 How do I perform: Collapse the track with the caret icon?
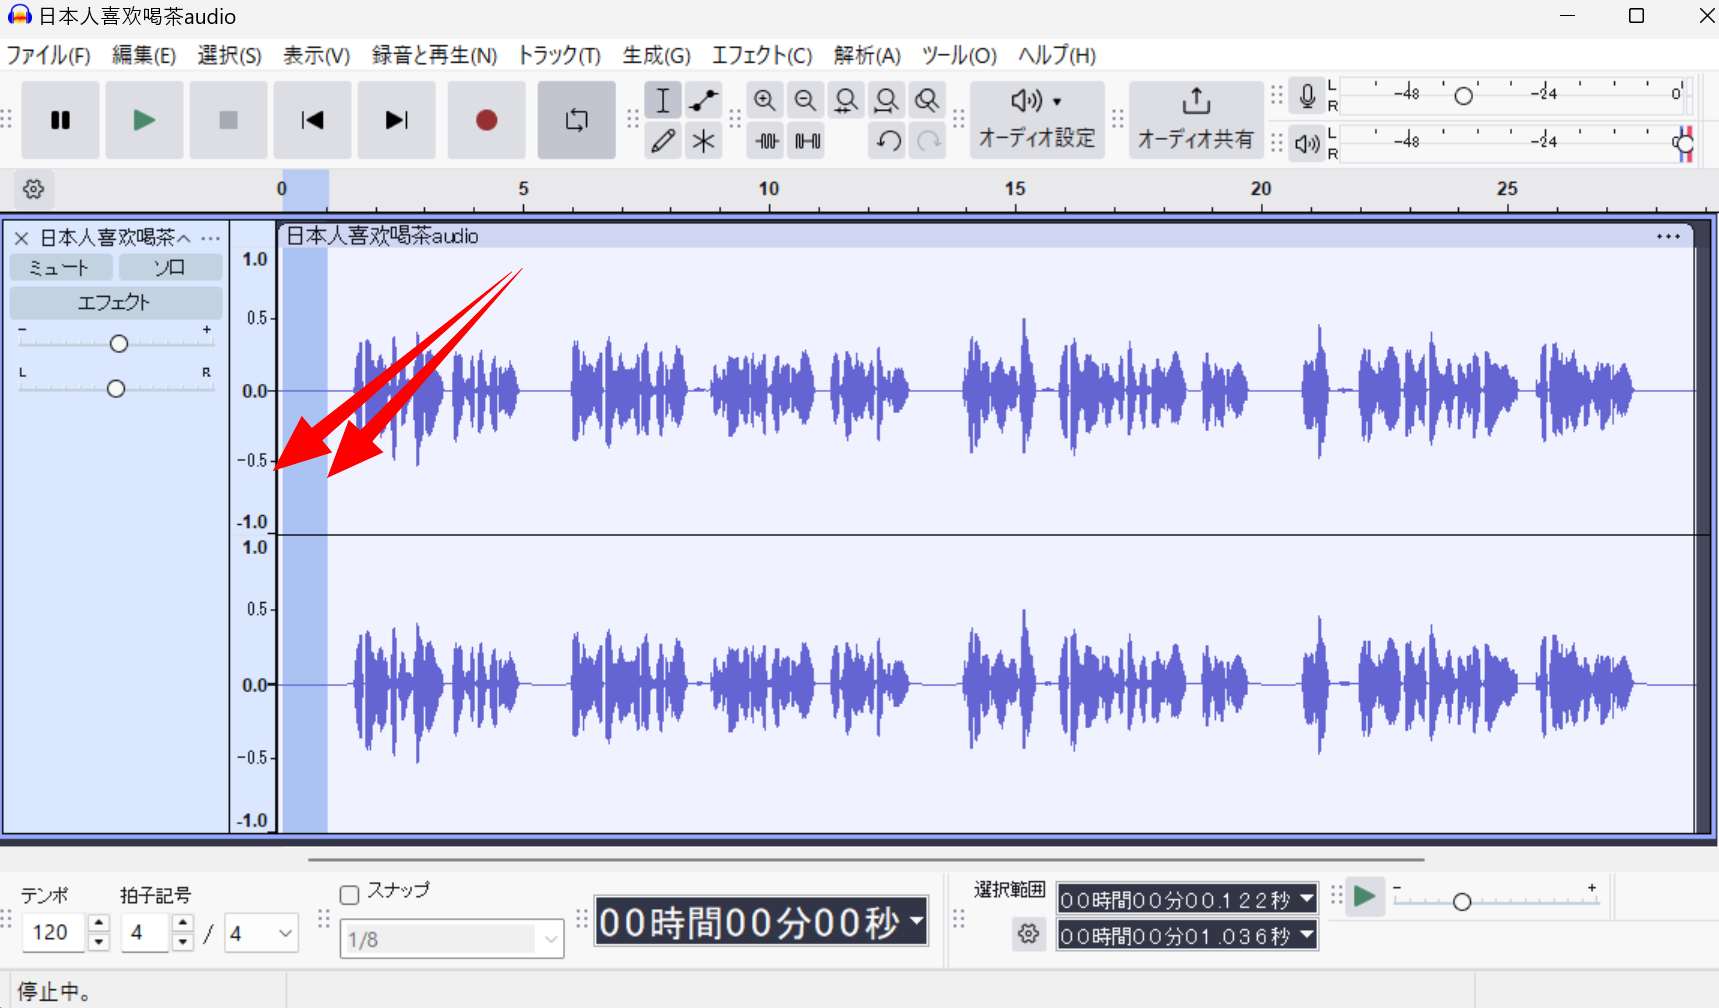183,238
